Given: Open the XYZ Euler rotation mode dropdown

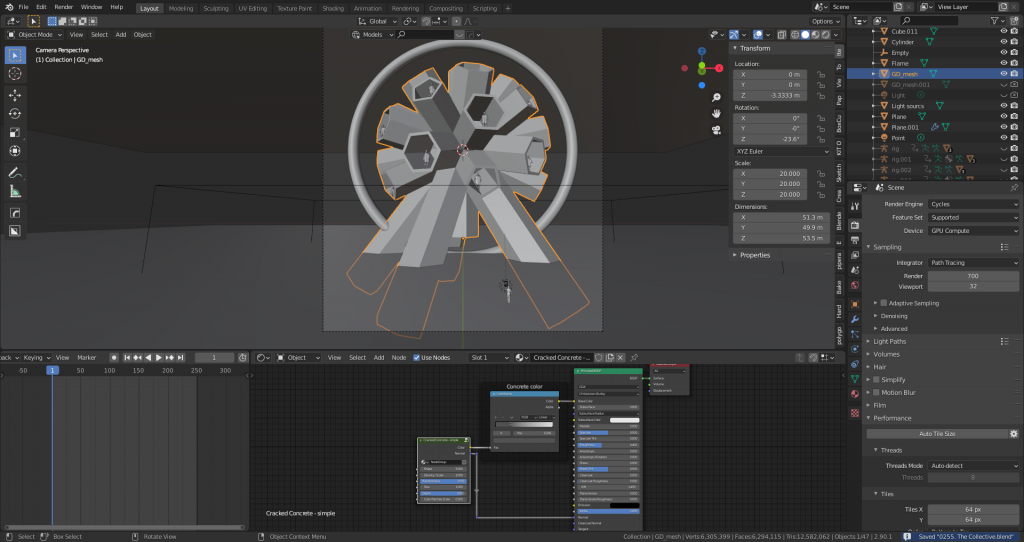Looking at the screenshot, I should (782, 151).
